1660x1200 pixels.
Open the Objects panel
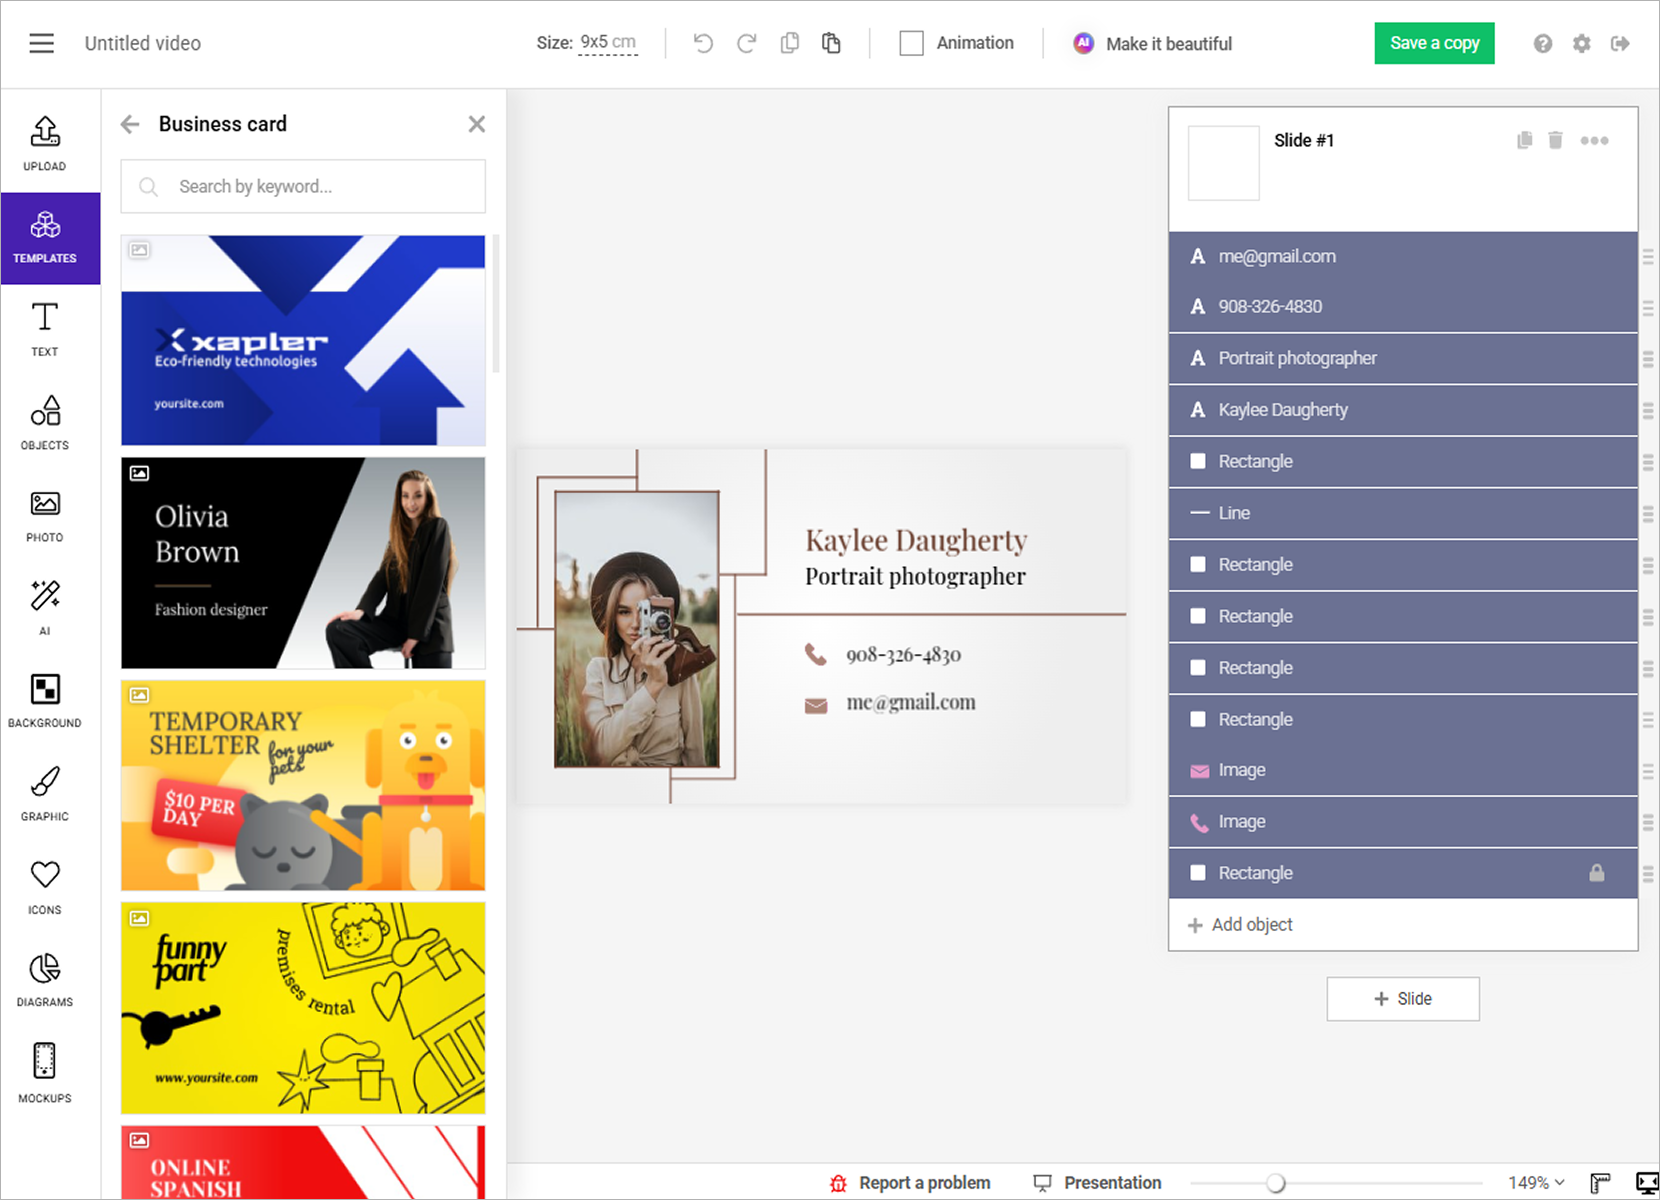pos(45,423)
